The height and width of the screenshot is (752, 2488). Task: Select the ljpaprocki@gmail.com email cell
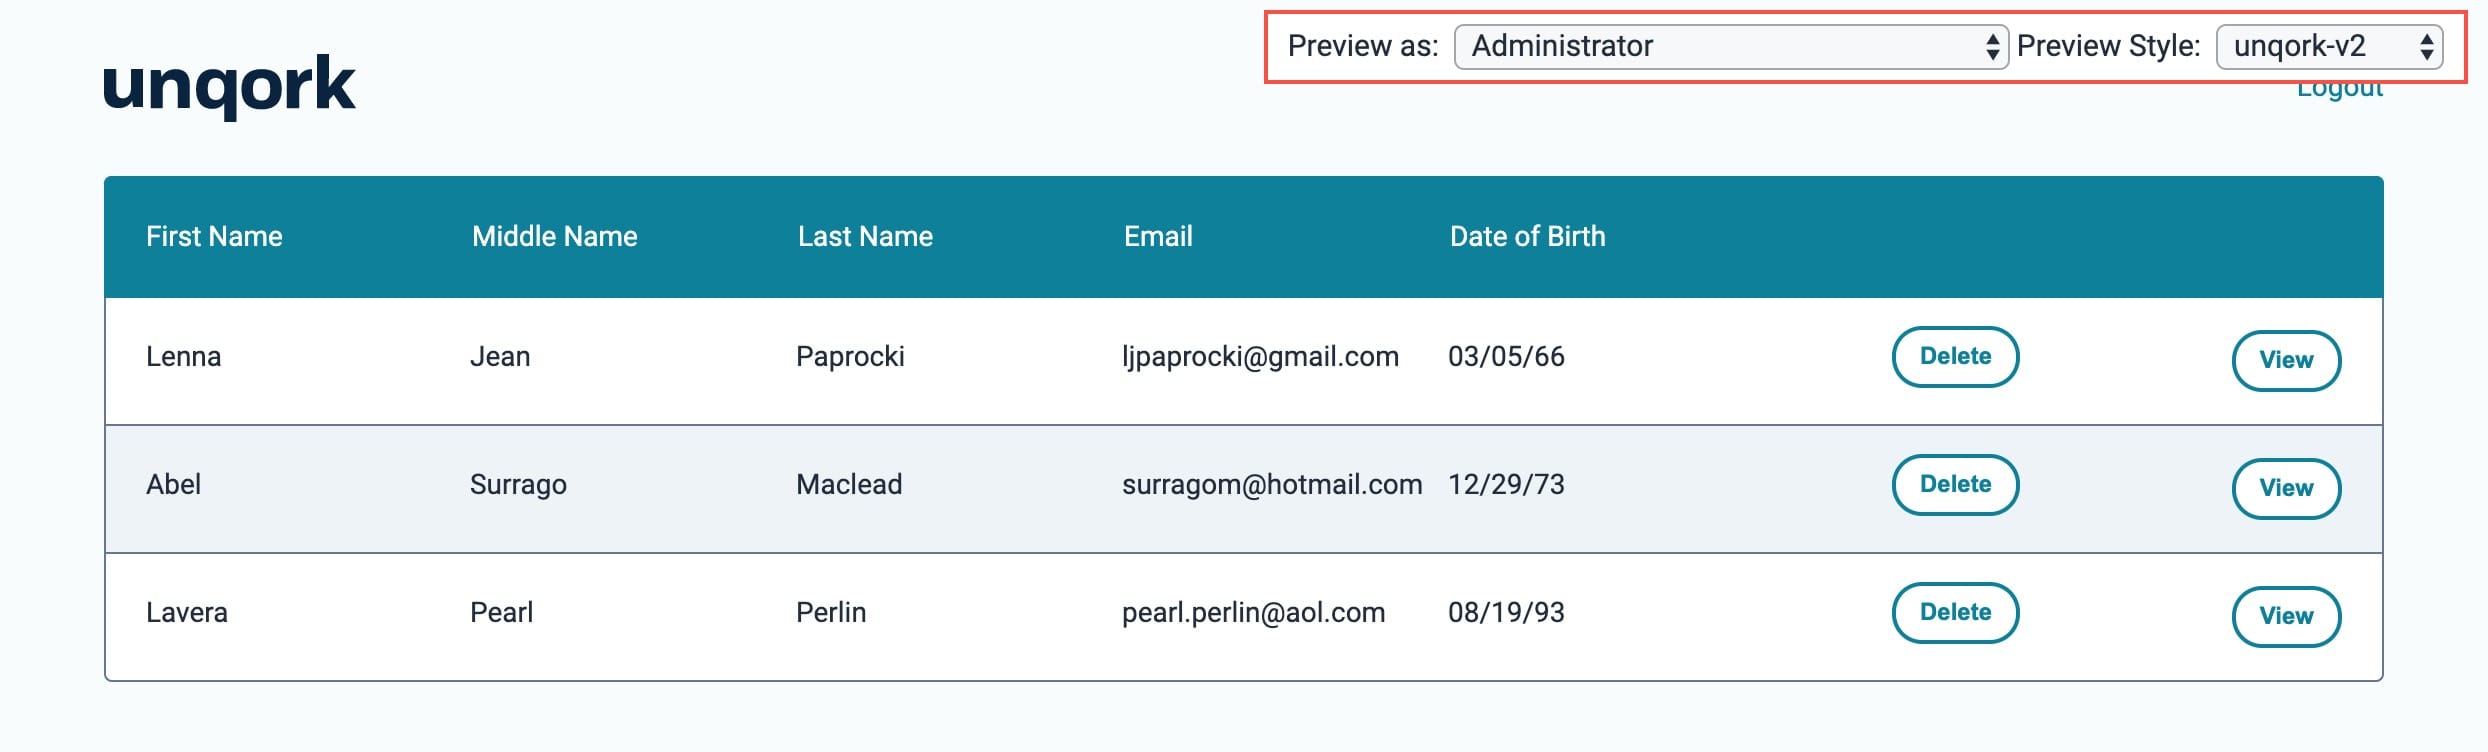[x=1260, y=357]
